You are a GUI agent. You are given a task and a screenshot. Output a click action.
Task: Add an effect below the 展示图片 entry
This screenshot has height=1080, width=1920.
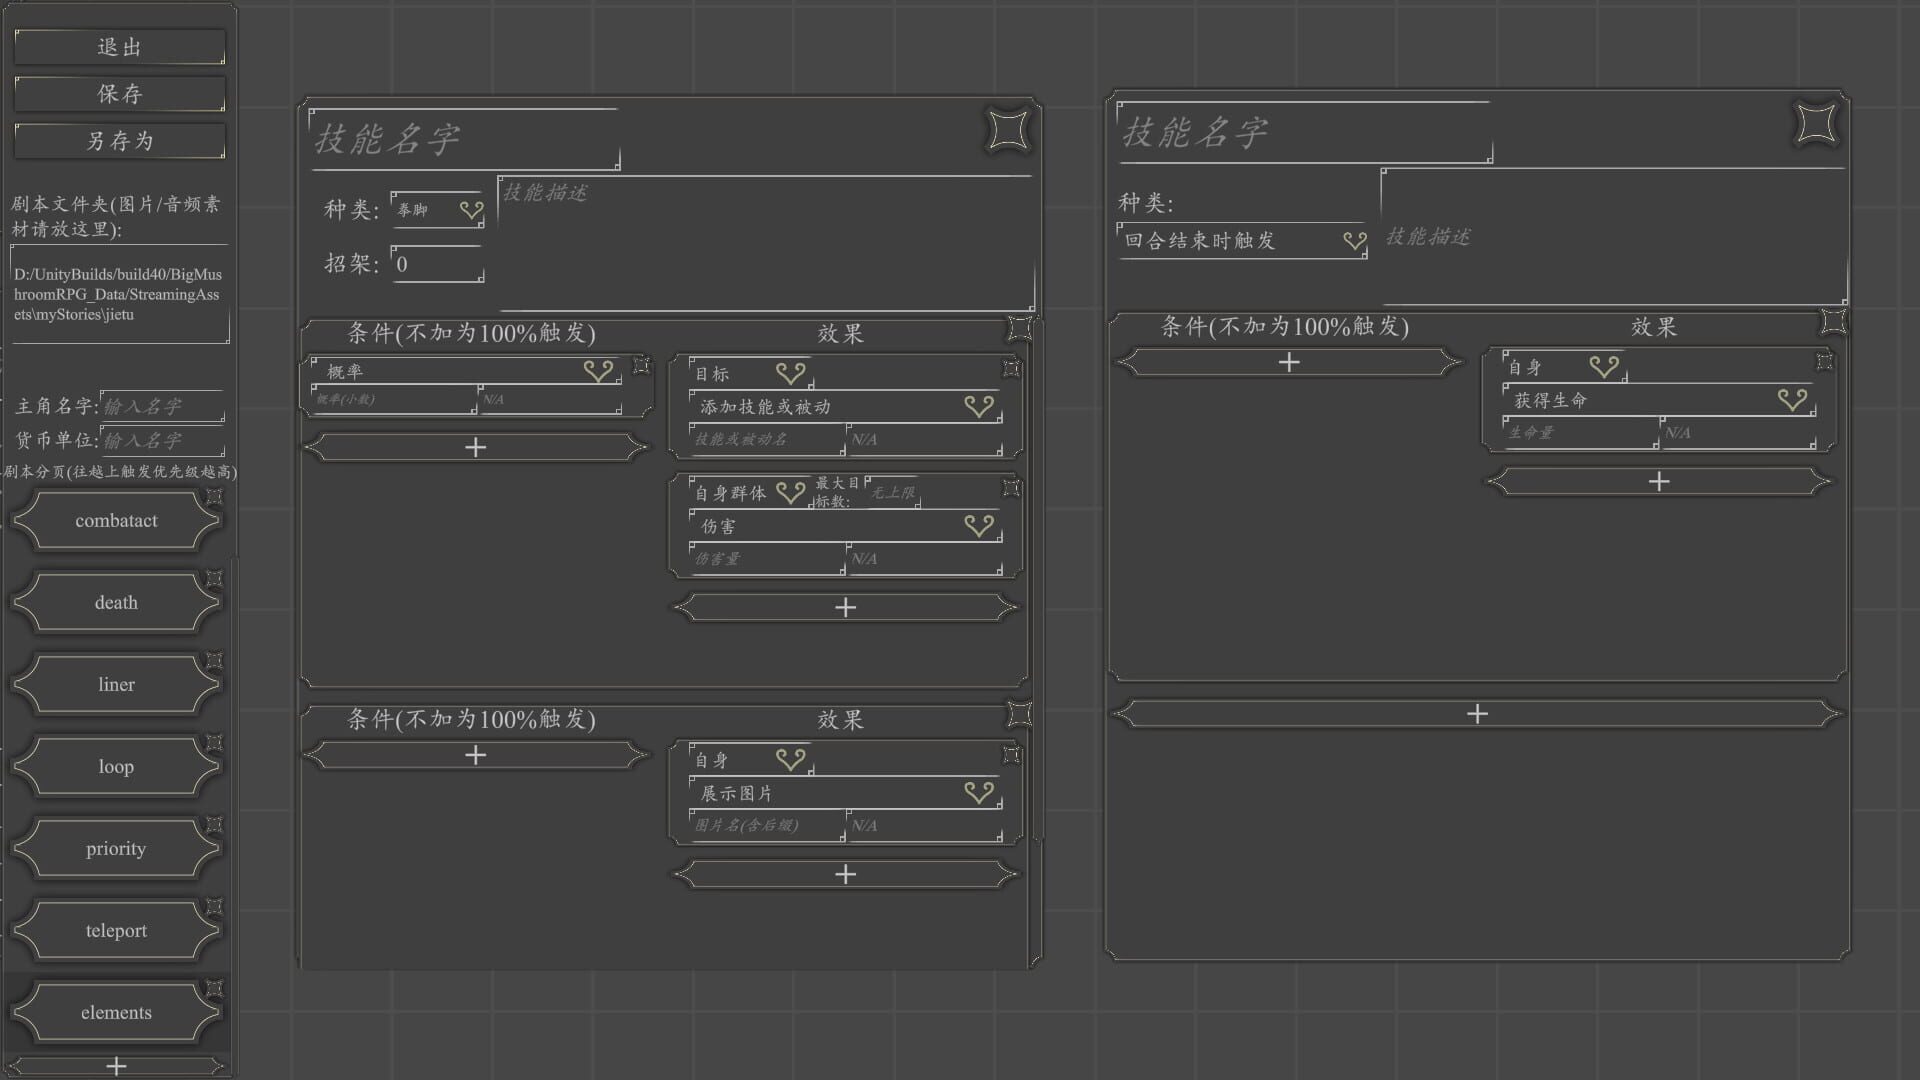[x=846, y=874]
